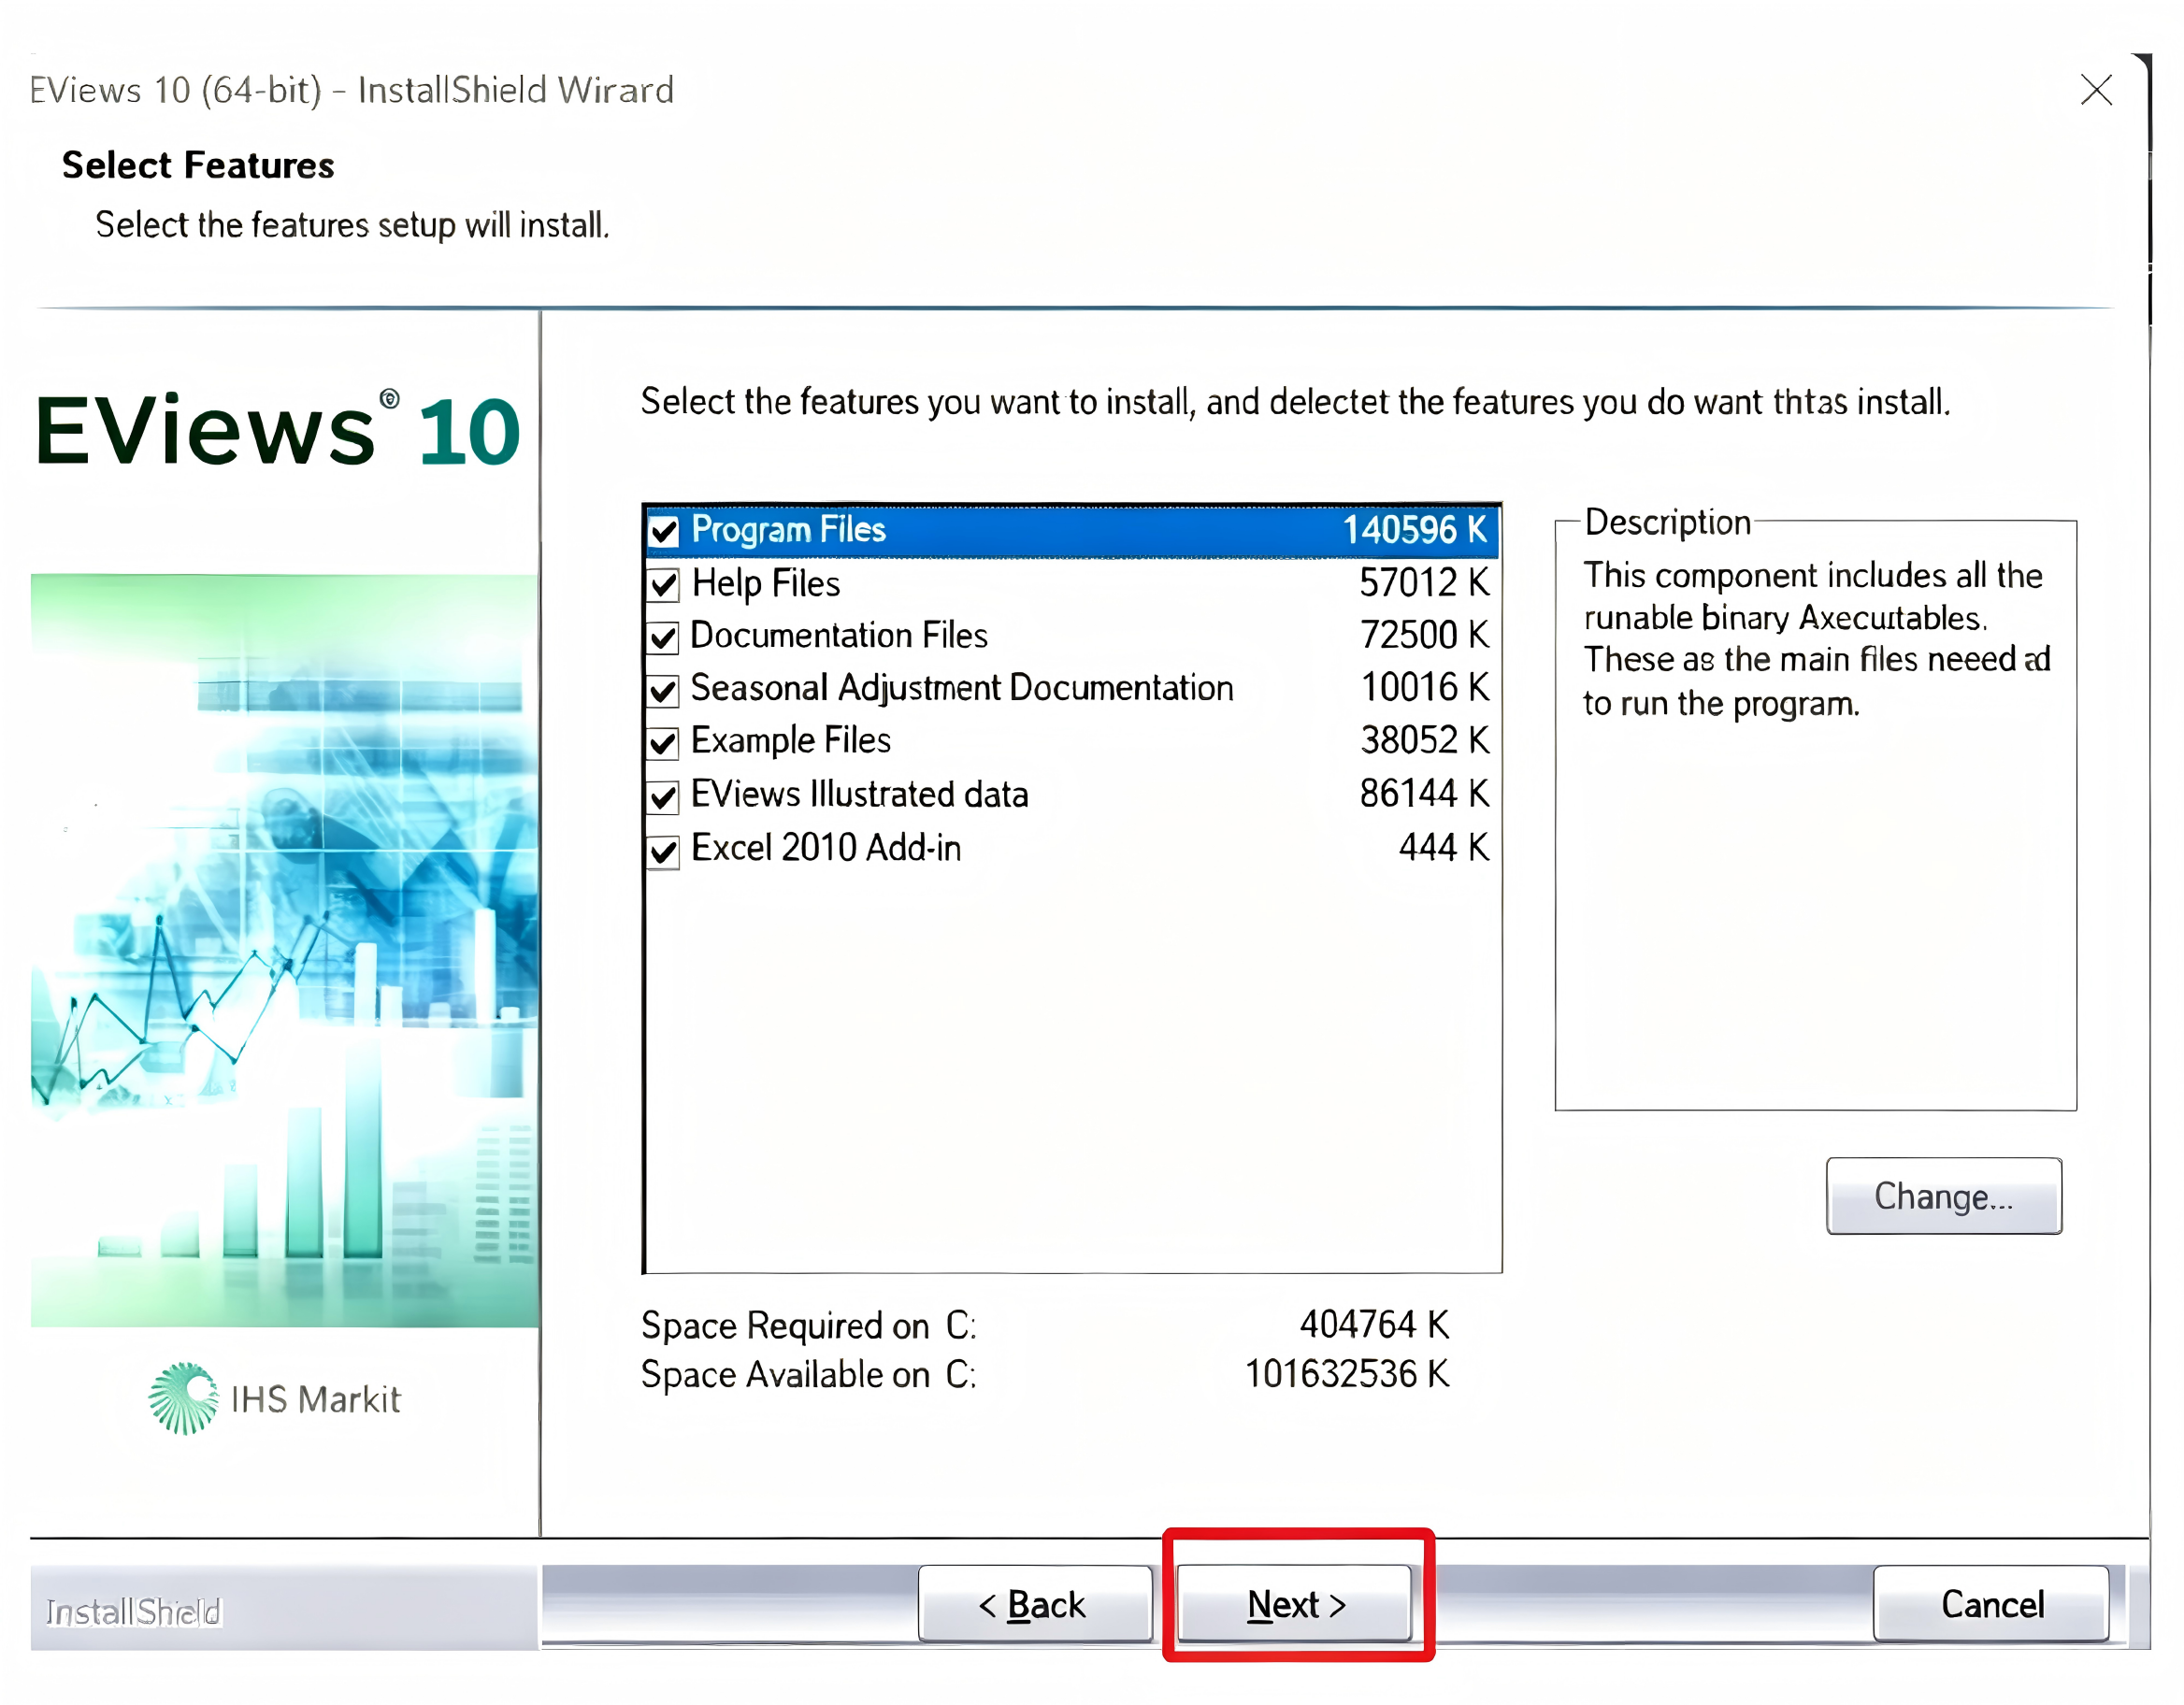2184x1705 pixels.
Task: Click the Select Features heading
Action: coord(197,165)
